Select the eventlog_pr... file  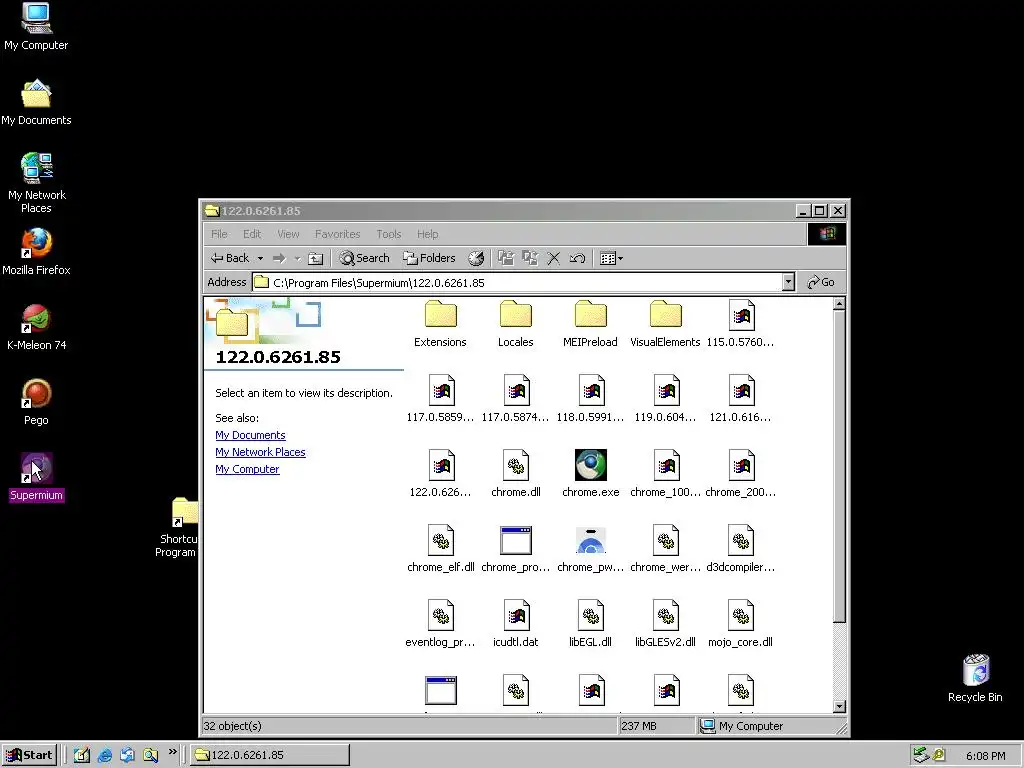coord(440,624)
